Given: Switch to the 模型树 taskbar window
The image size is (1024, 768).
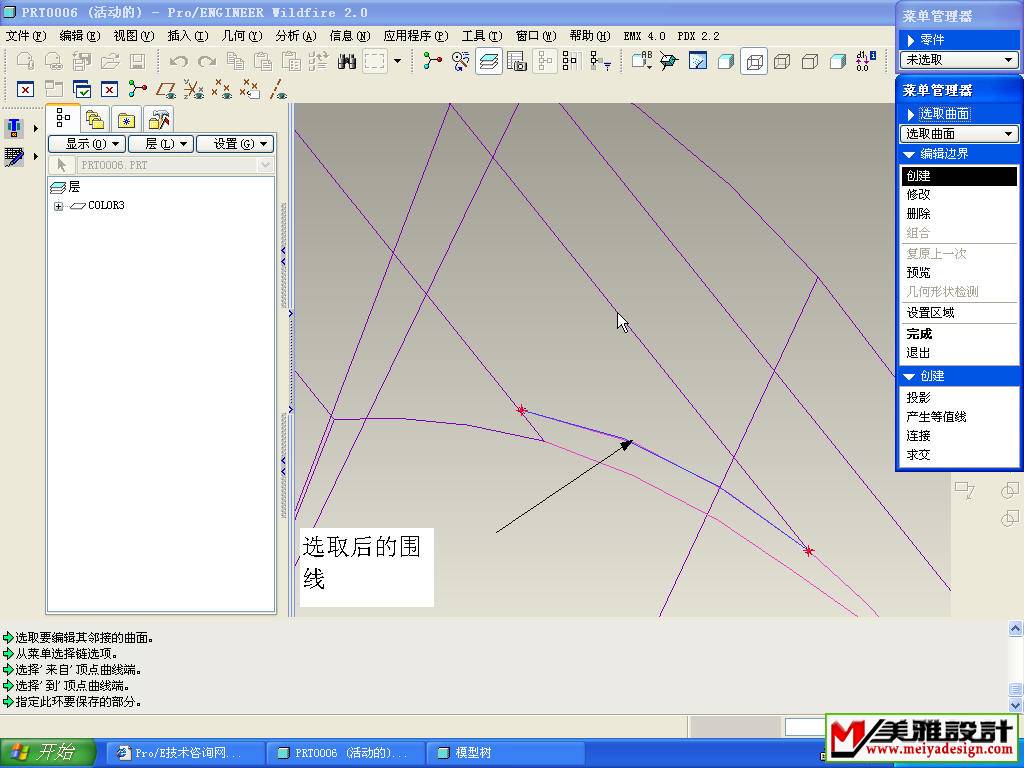Looking at the screenshot, I should tap(505, 753).
